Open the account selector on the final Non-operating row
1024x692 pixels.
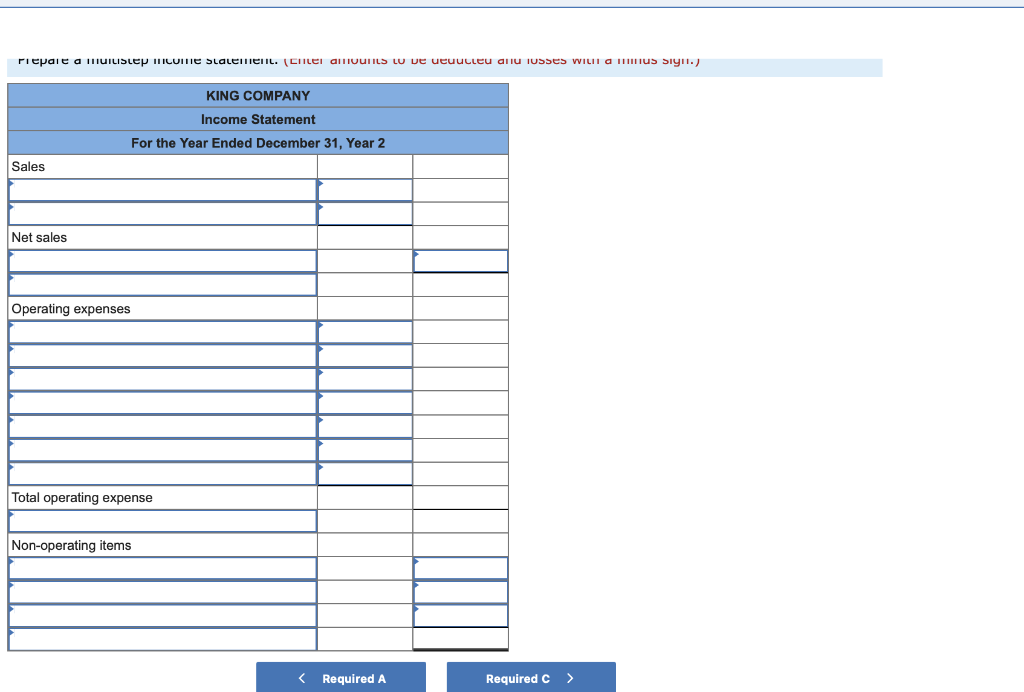click(162, 639)
